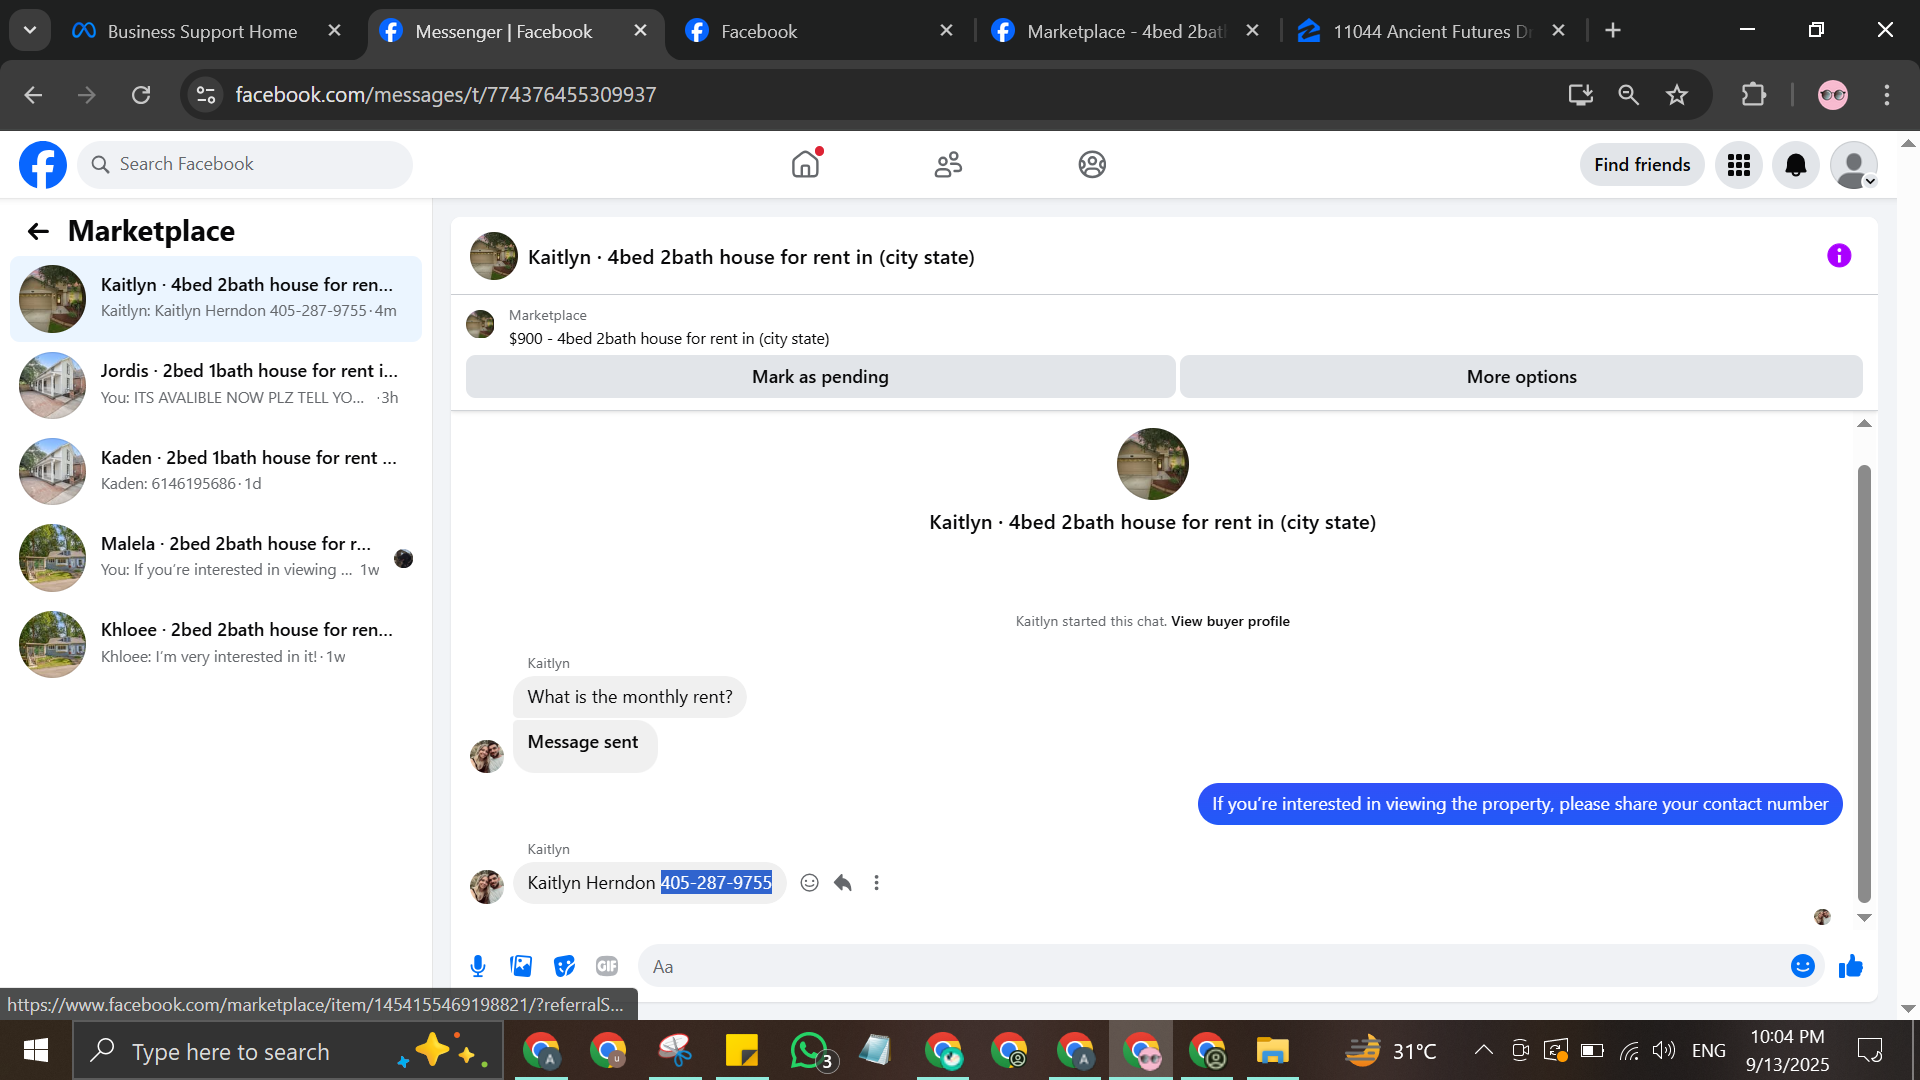Image resolution: width=1920 pixels, height=1080 pixels.
Task: Open browser zoom indicator icon
Action: coord(1629,95)
